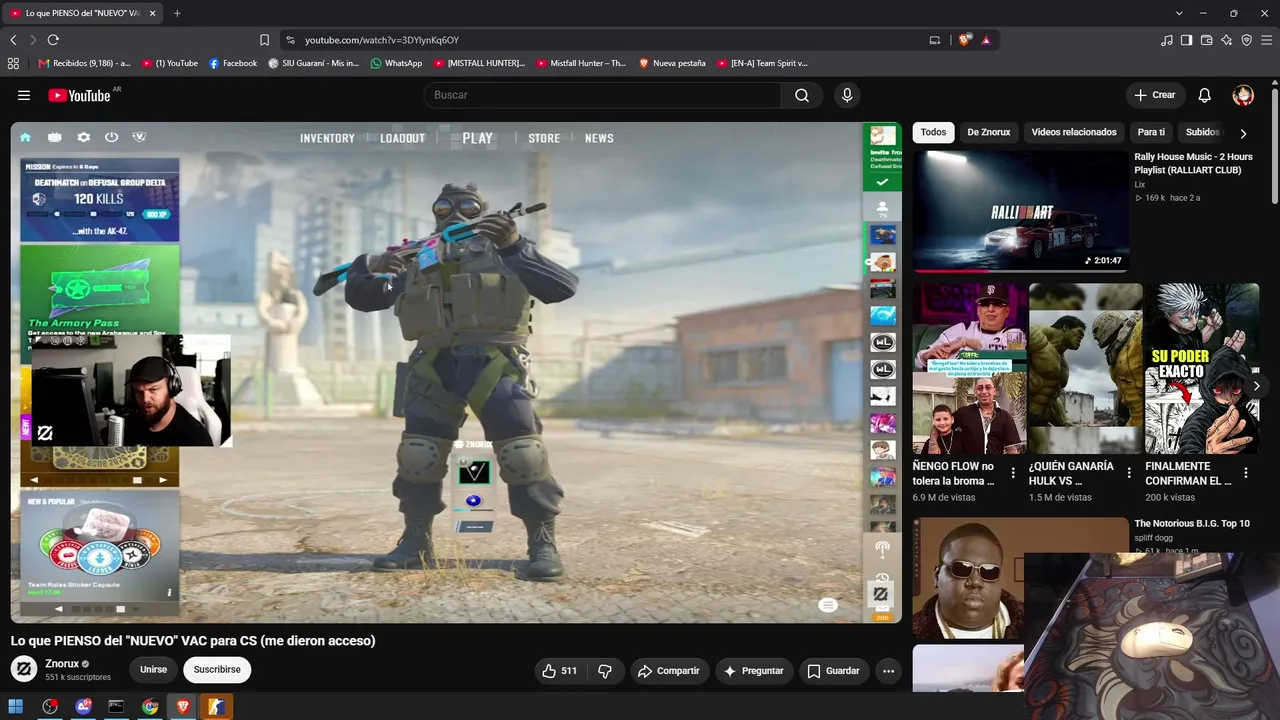Open Windows Start menu
Image resolution: width=1280 pixels, height=720 pixels.
point(16,707)
